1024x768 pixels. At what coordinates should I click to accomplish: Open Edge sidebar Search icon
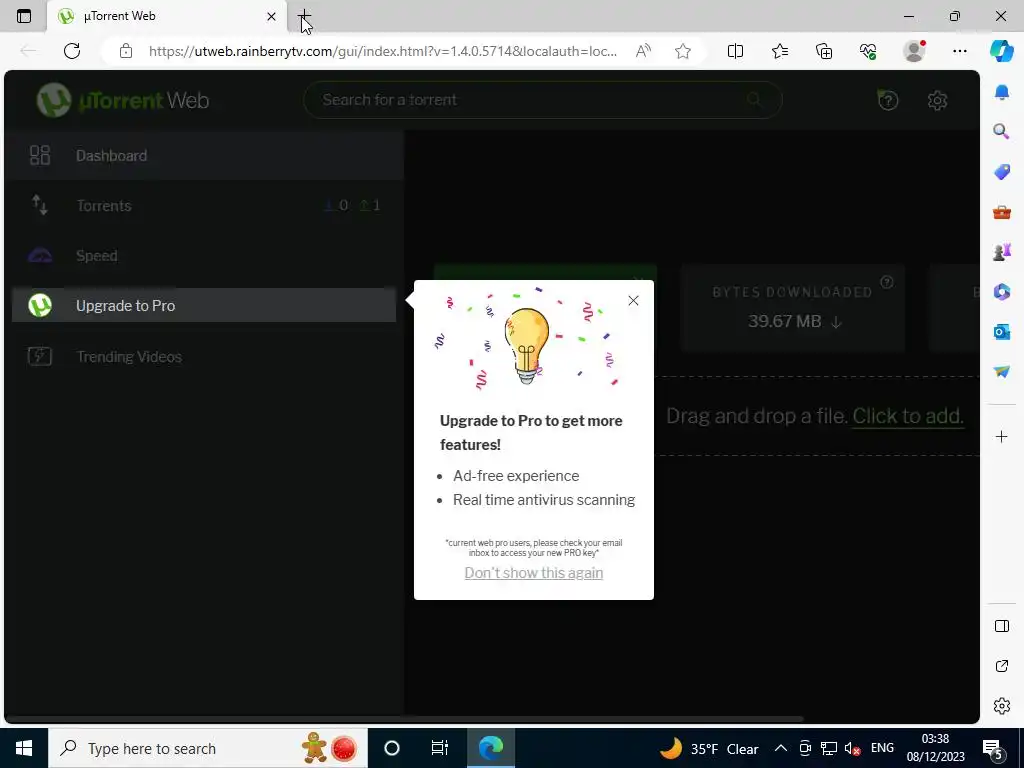tap(1002, 132)
